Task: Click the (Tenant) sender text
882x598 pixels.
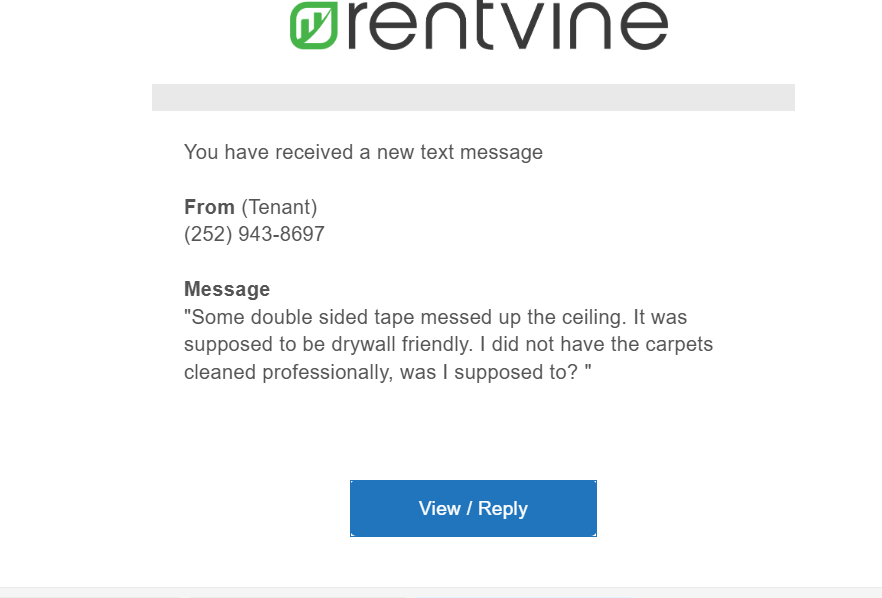Action: [280, 208]
